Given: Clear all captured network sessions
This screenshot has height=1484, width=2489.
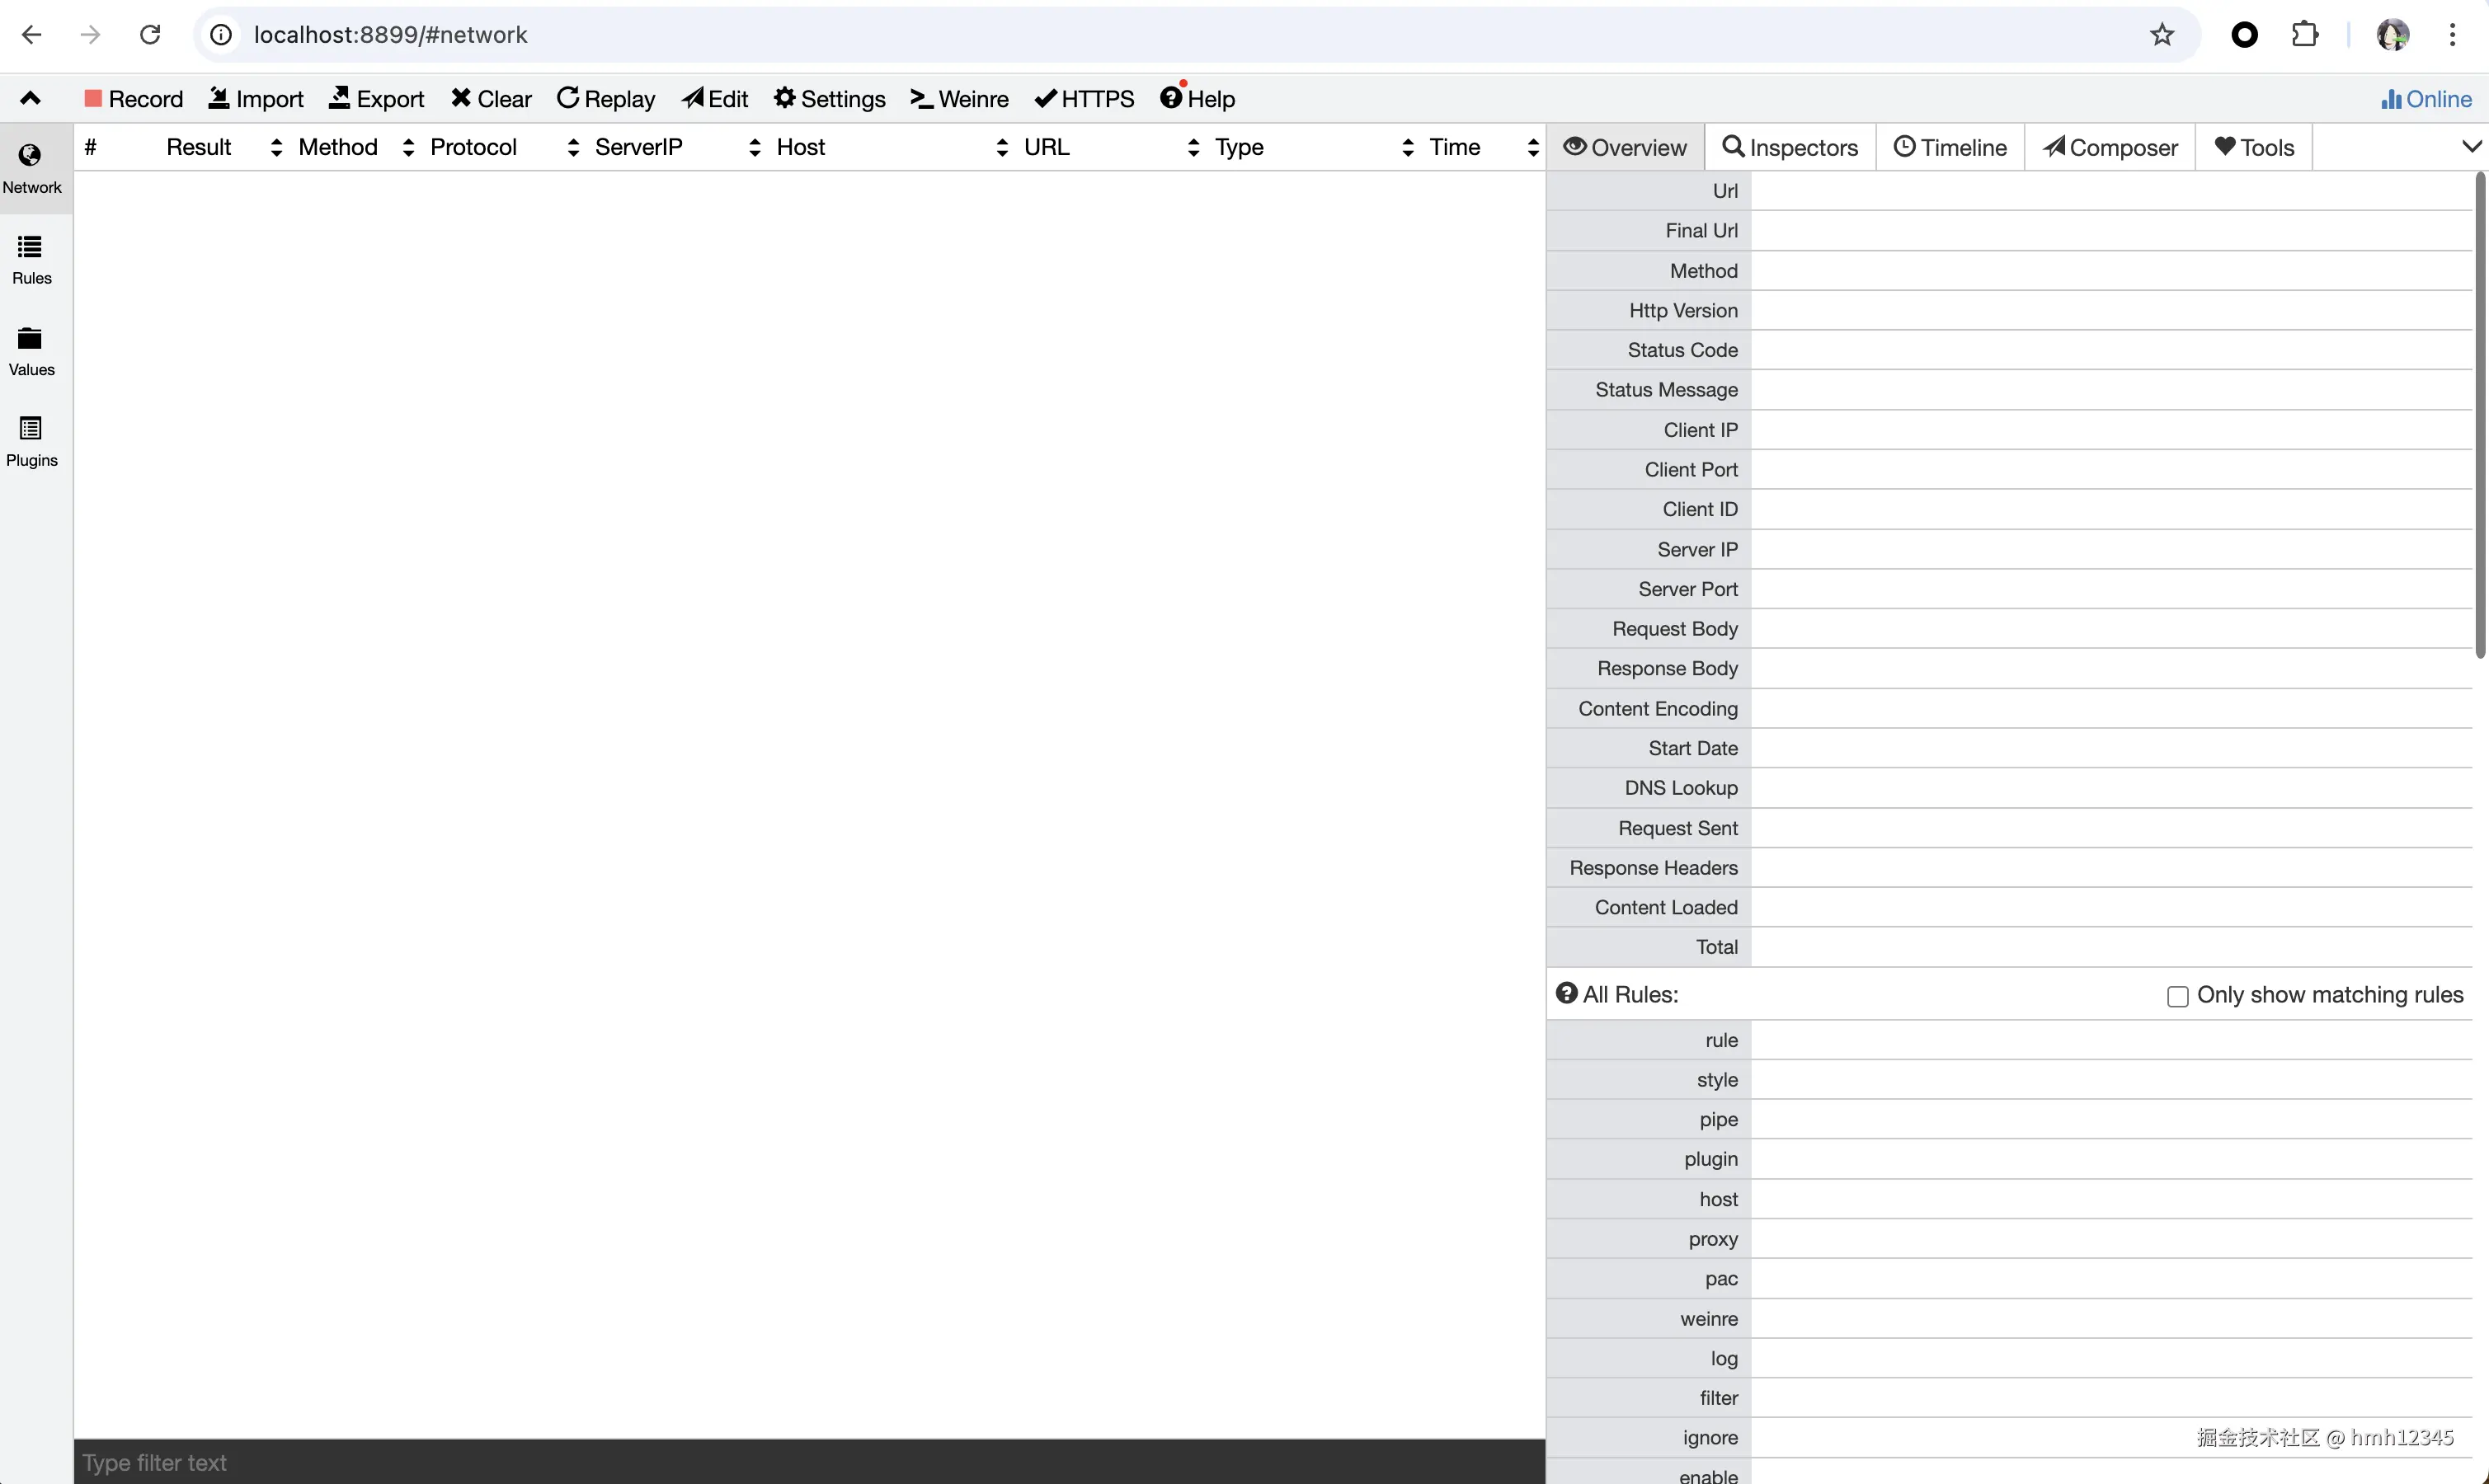Looking at the screenshot, I should coord(491,99).
